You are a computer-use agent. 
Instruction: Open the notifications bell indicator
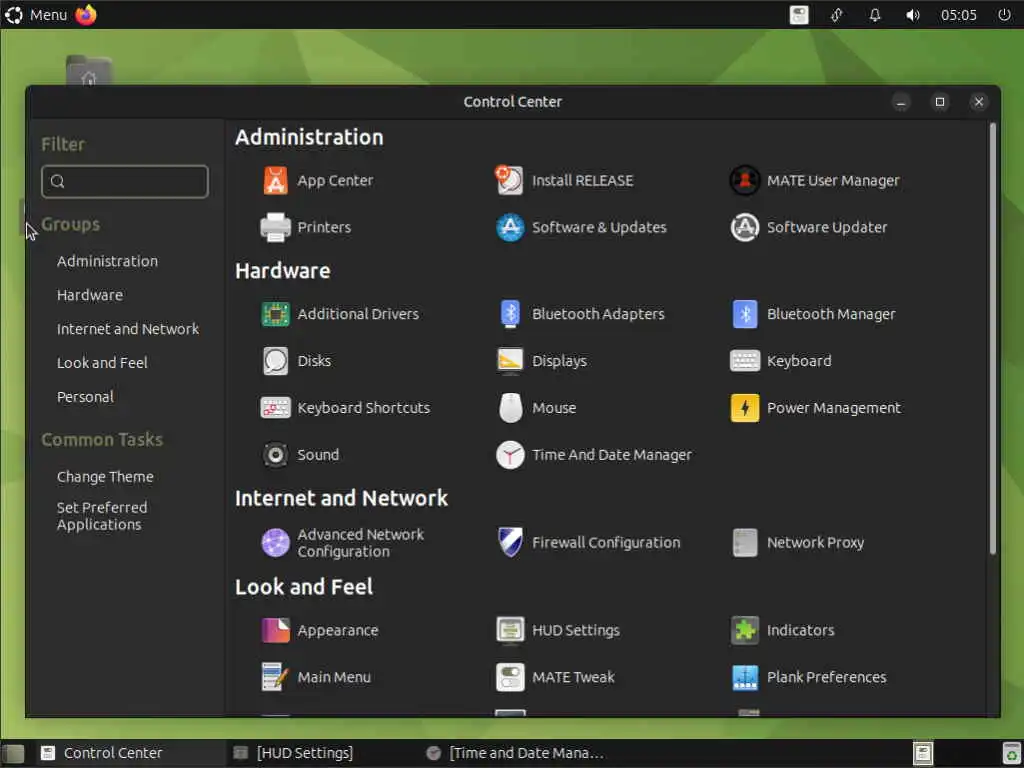[874, 14]
